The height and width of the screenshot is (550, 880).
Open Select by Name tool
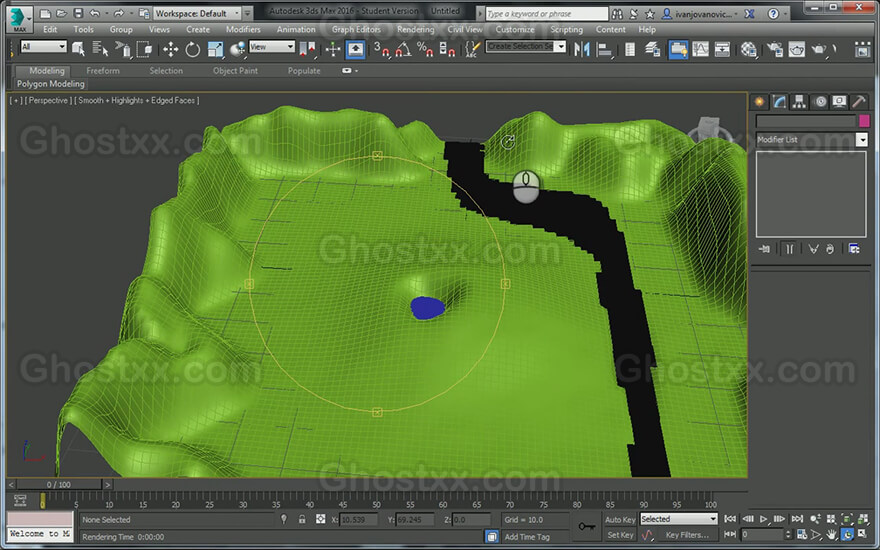coord(100,49)
